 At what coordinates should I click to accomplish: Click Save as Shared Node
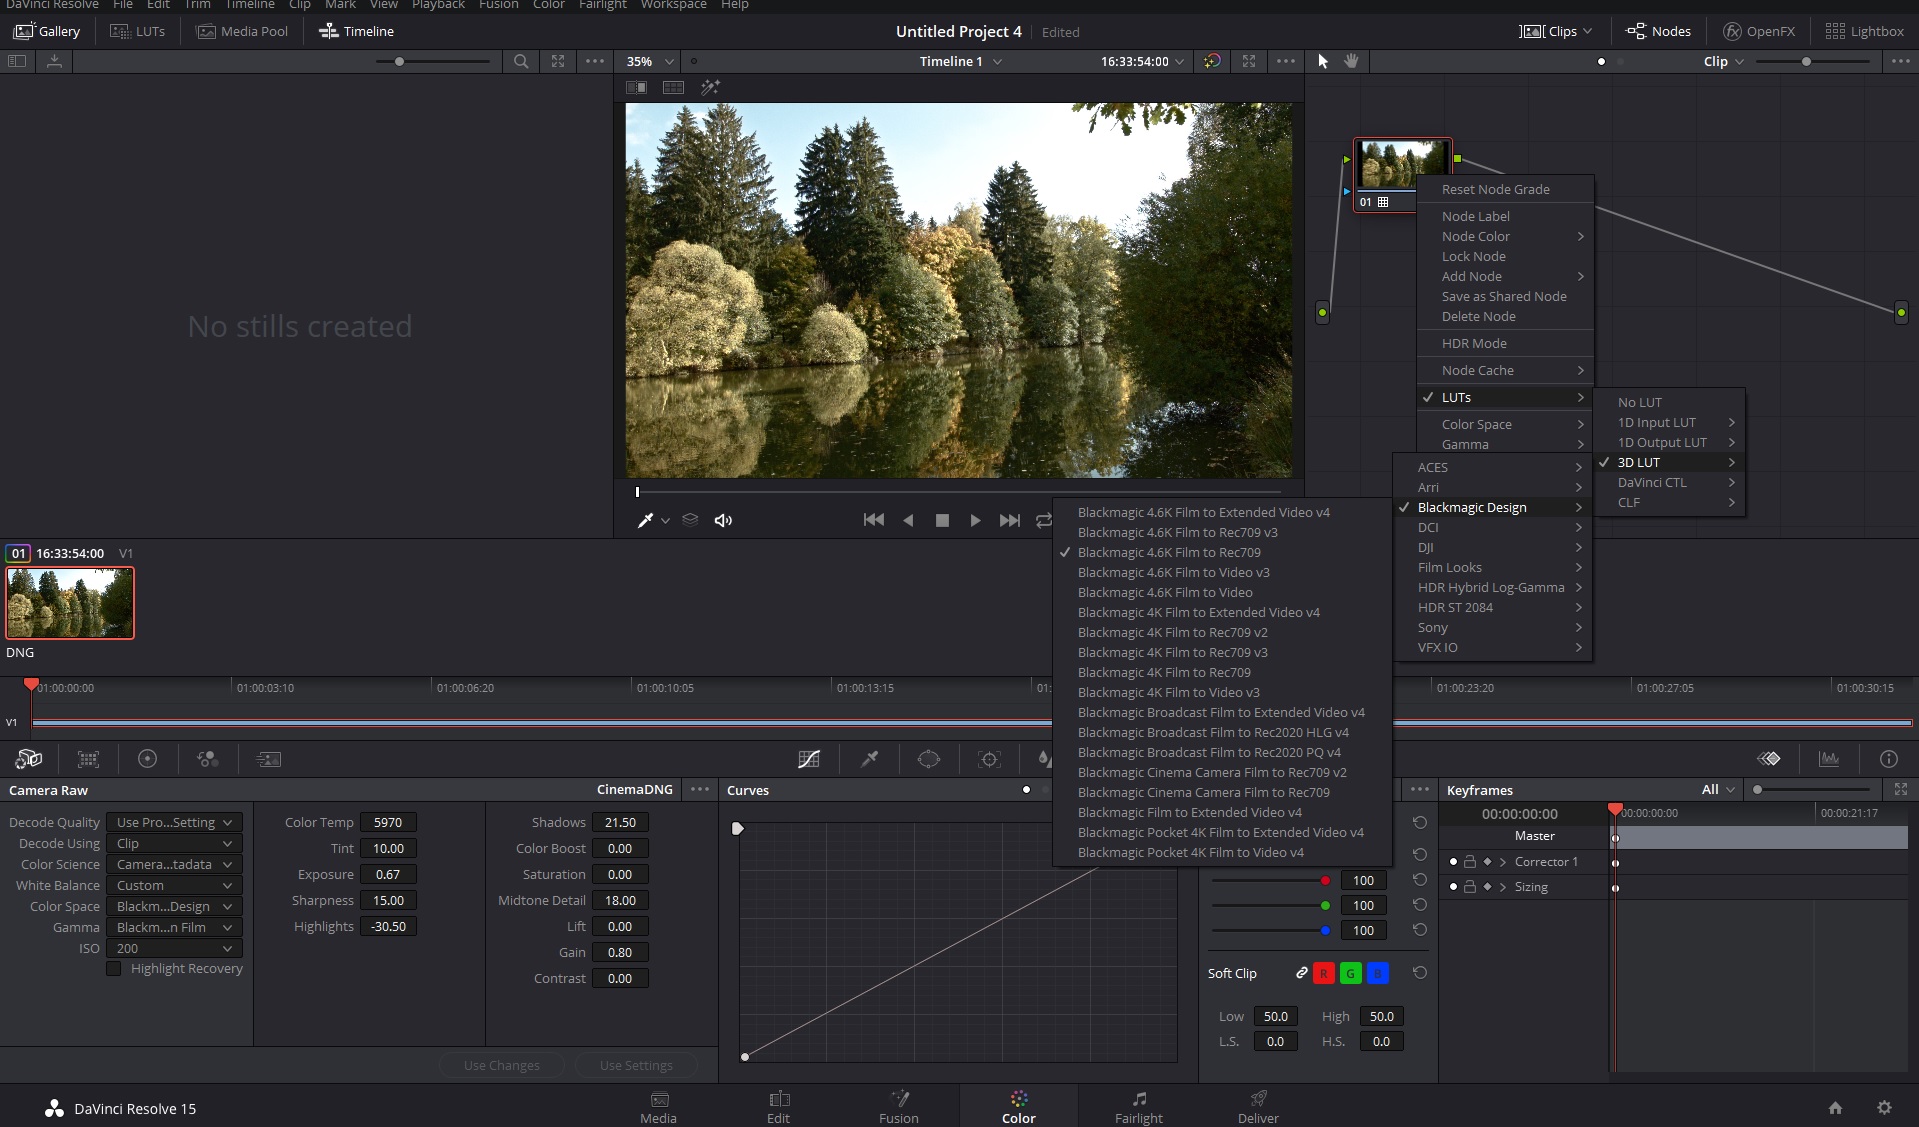pos(1505,296)
